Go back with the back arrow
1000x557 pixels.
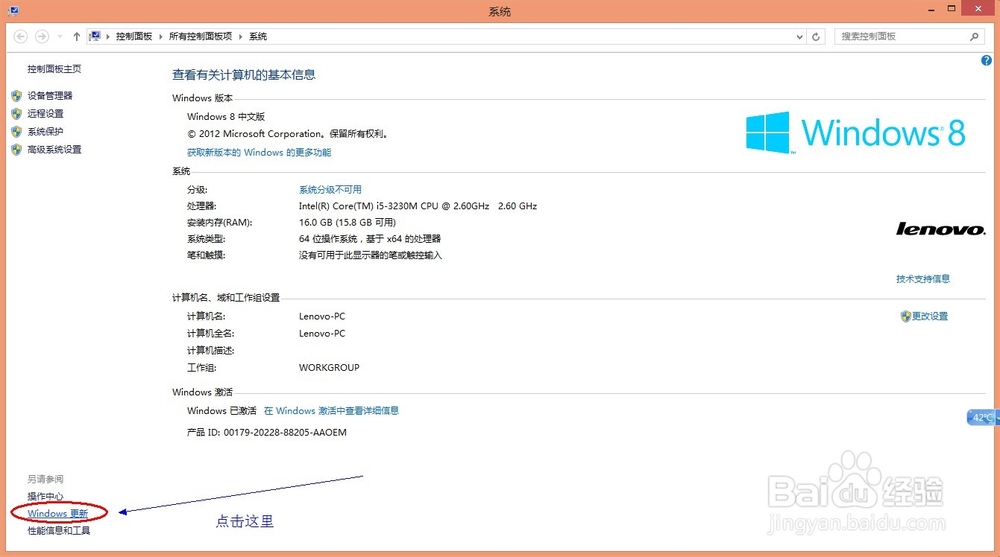pyautogui.click(x=20, y=36)
